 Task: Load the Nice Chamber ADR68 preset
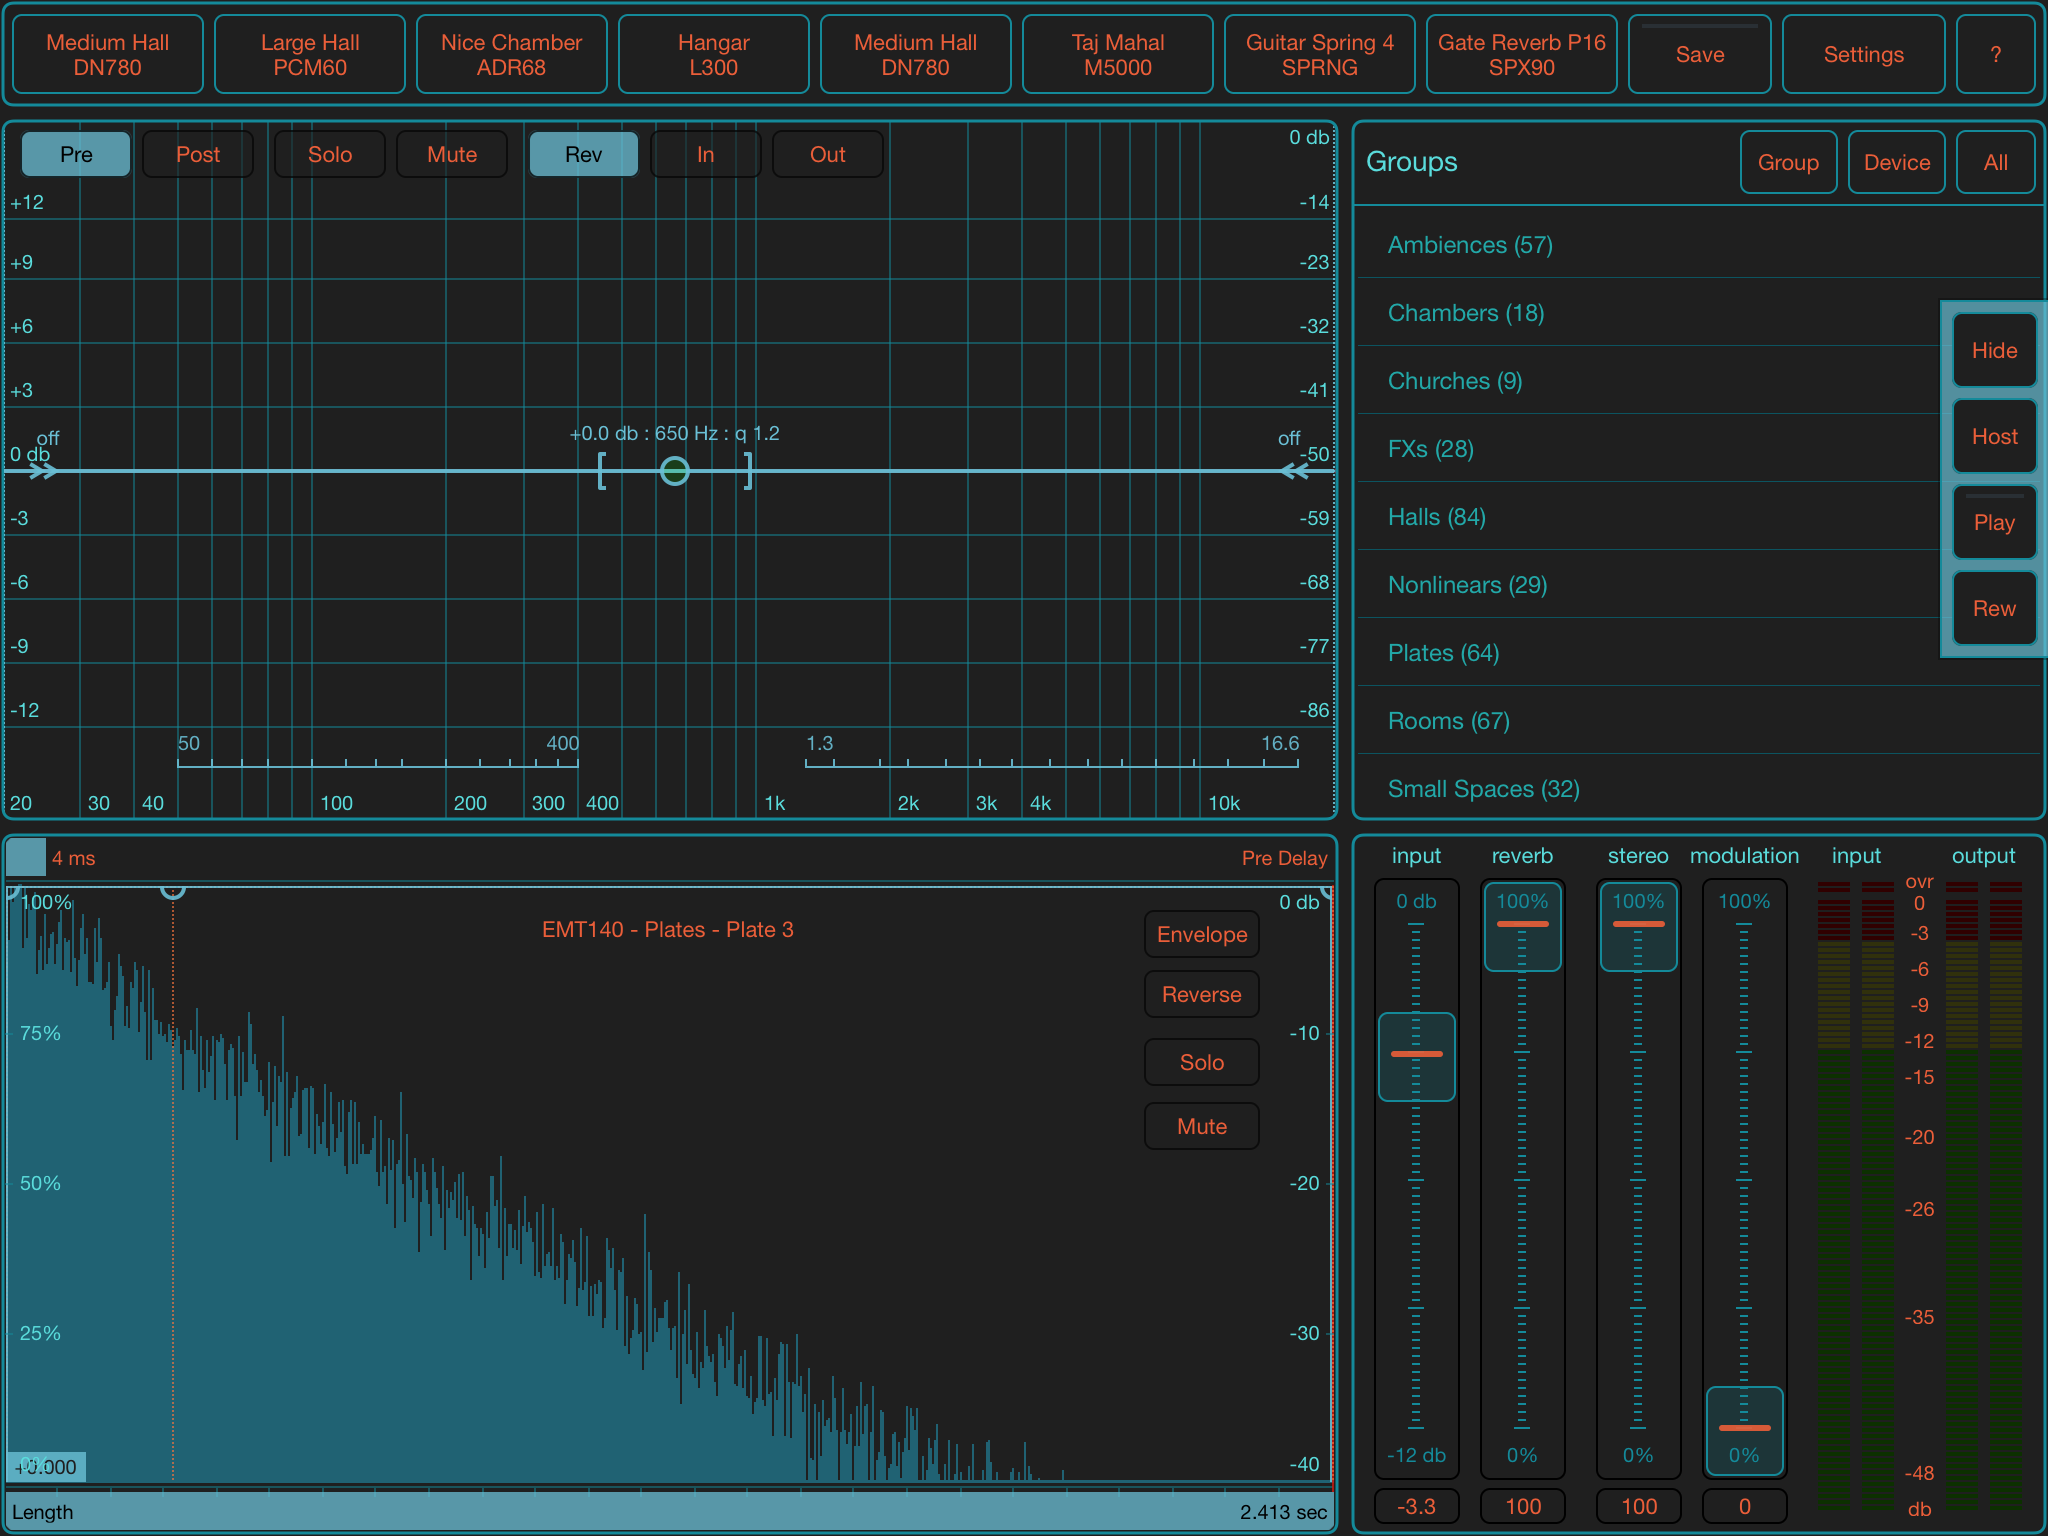tap(512, 55)
